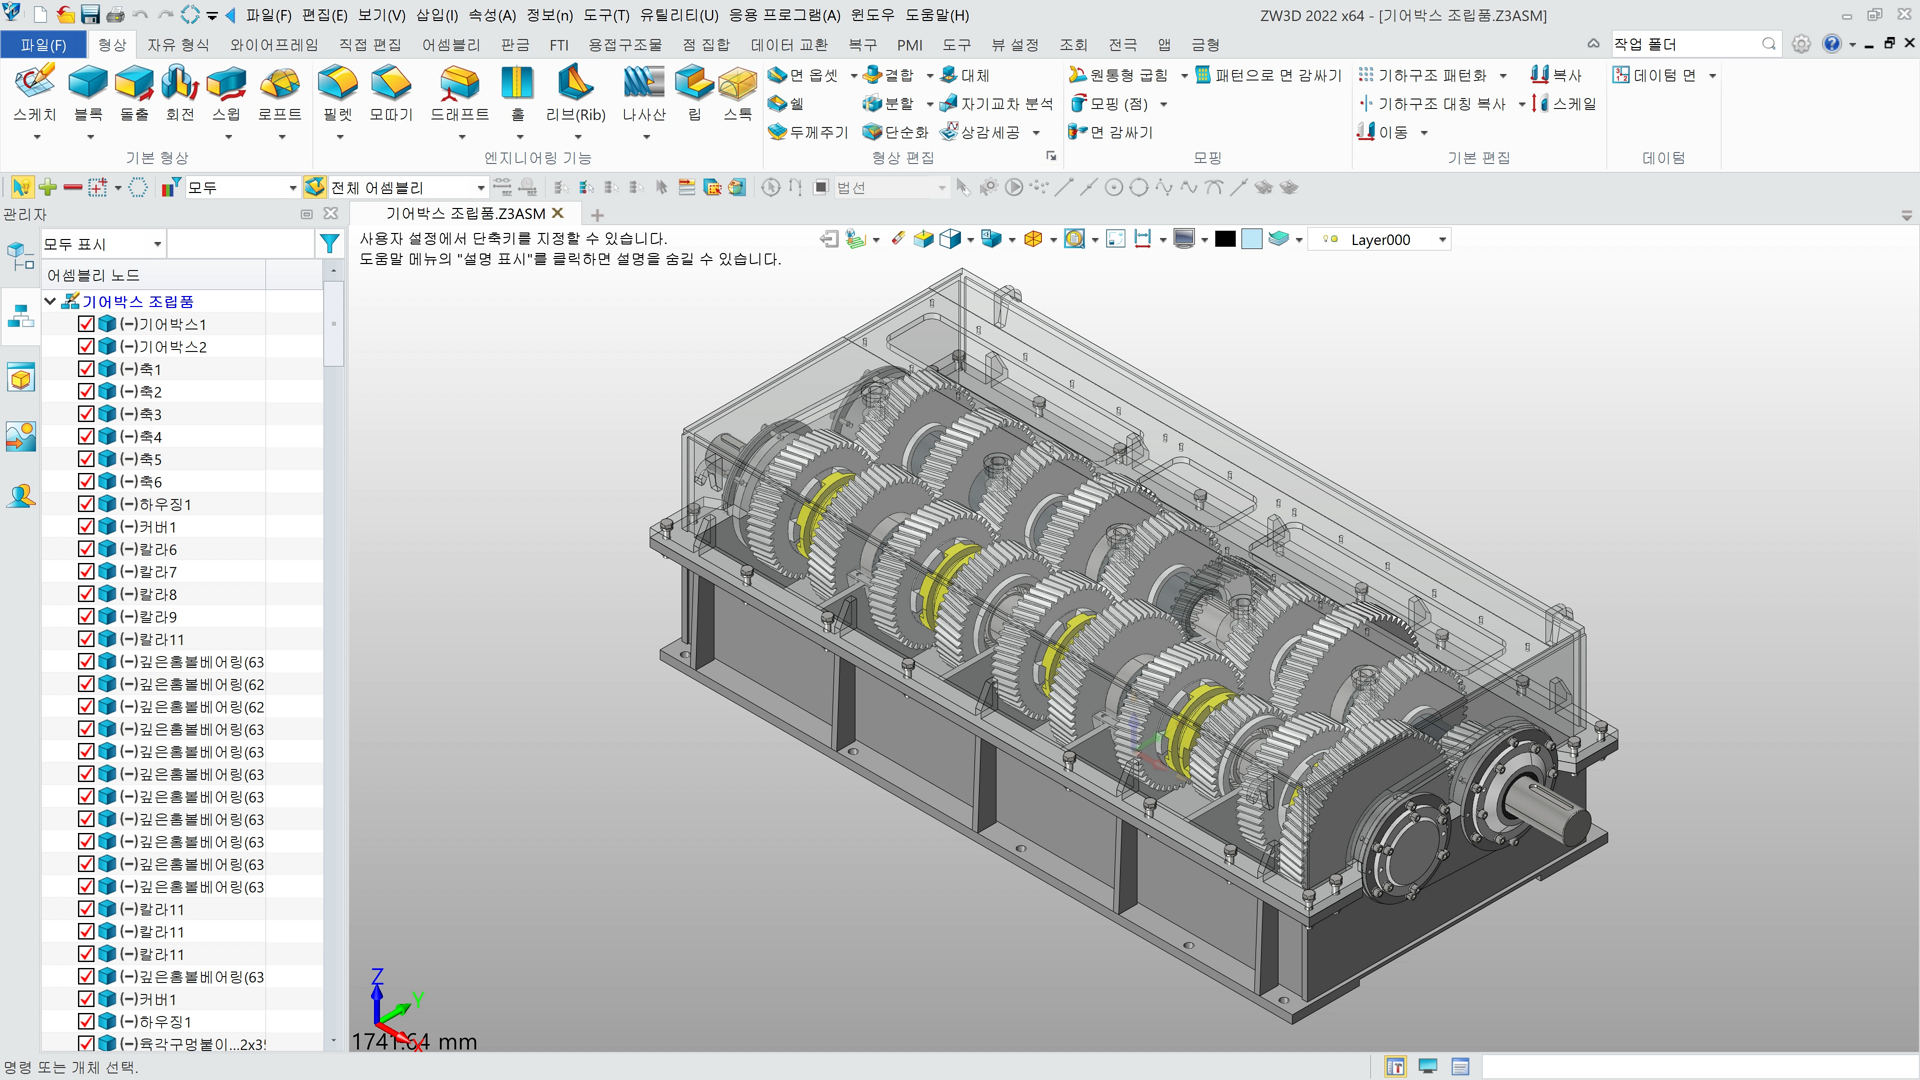Select the 스케일 (Scale) tool

1564,104
